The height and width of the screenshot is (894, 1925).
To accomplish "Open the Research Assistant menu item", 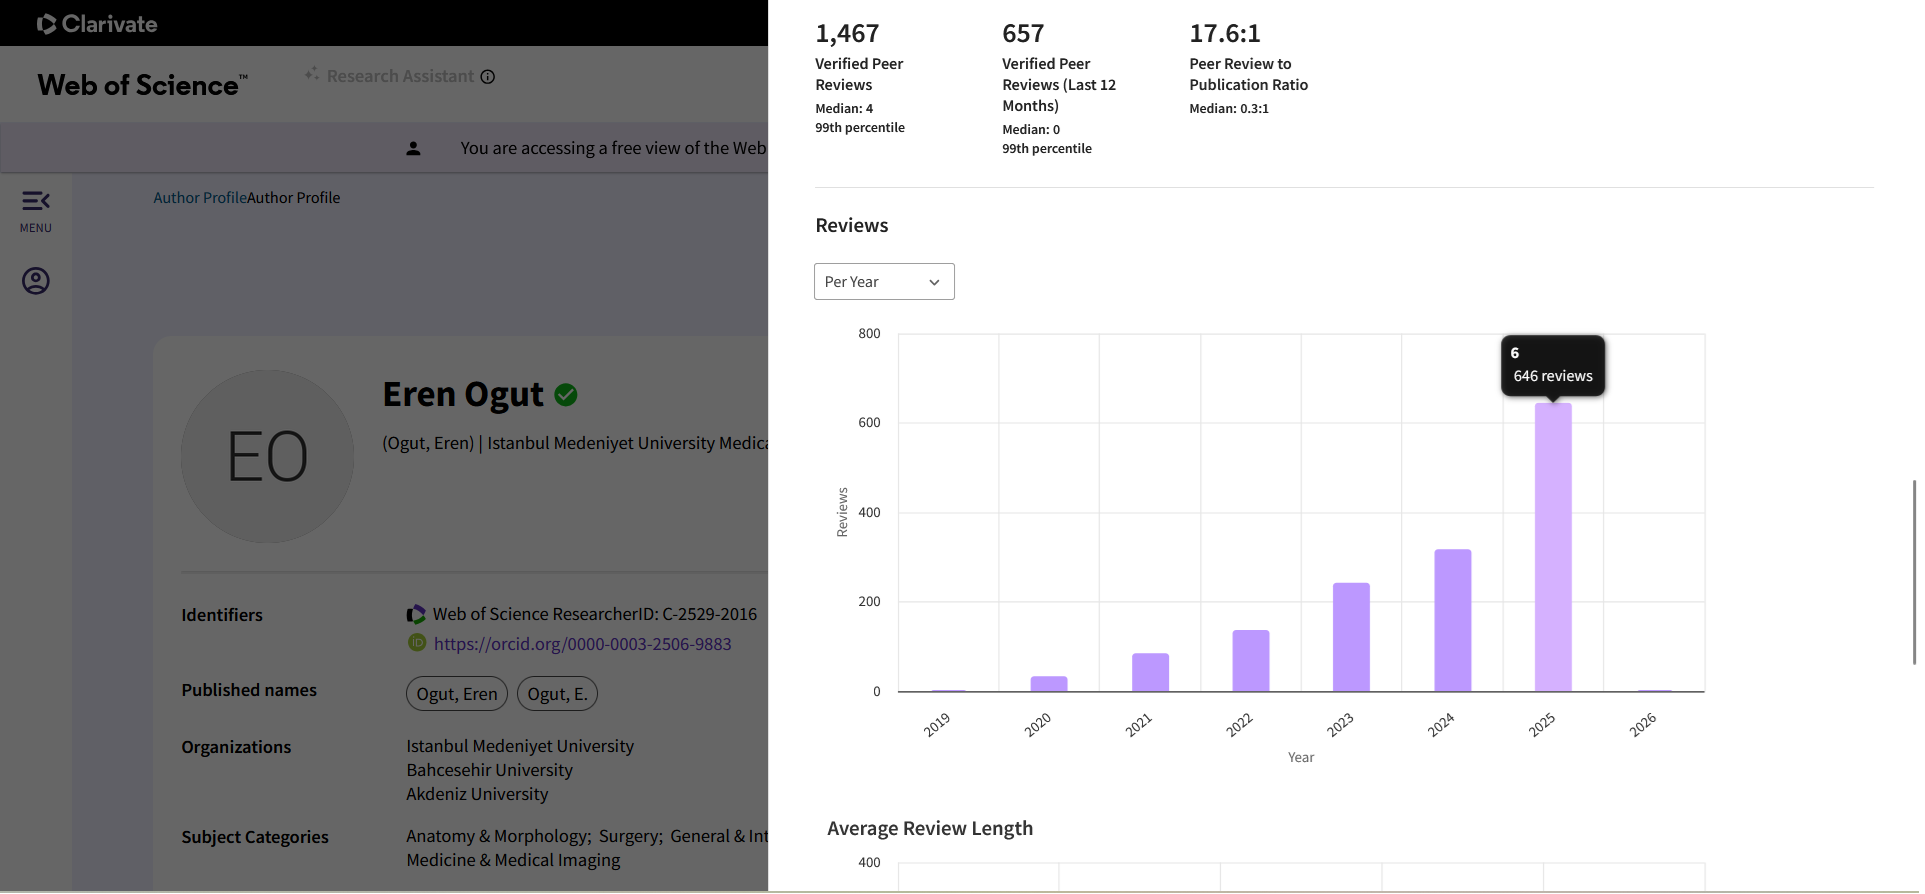I will [400, 77].
